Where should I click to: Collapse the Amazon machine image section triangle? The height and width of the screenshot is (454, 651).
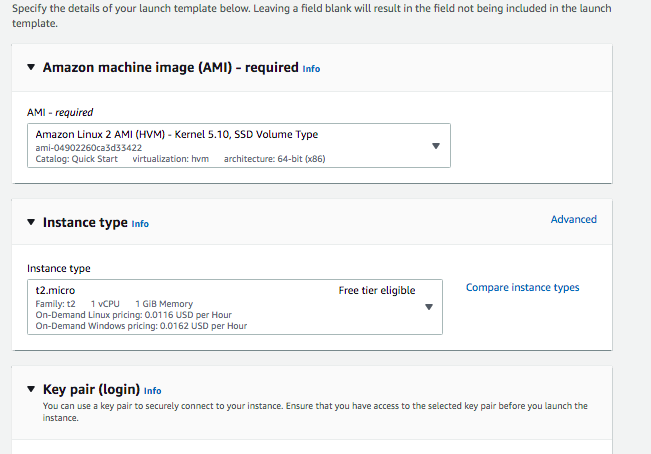[31, 68]
